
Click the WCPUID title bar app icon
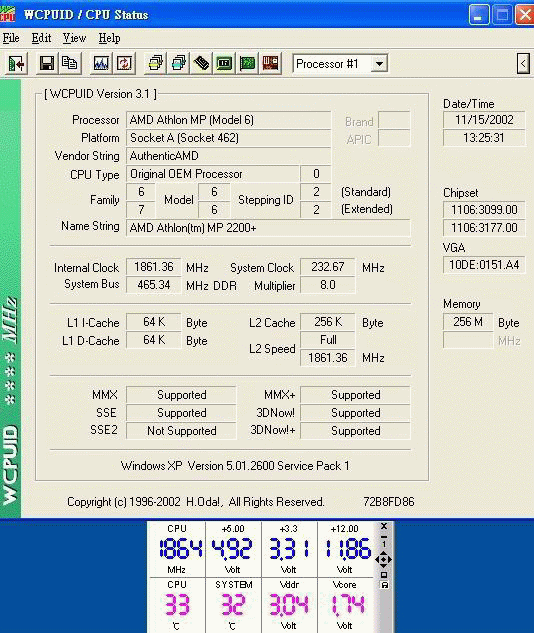click(x=8, y=15)
